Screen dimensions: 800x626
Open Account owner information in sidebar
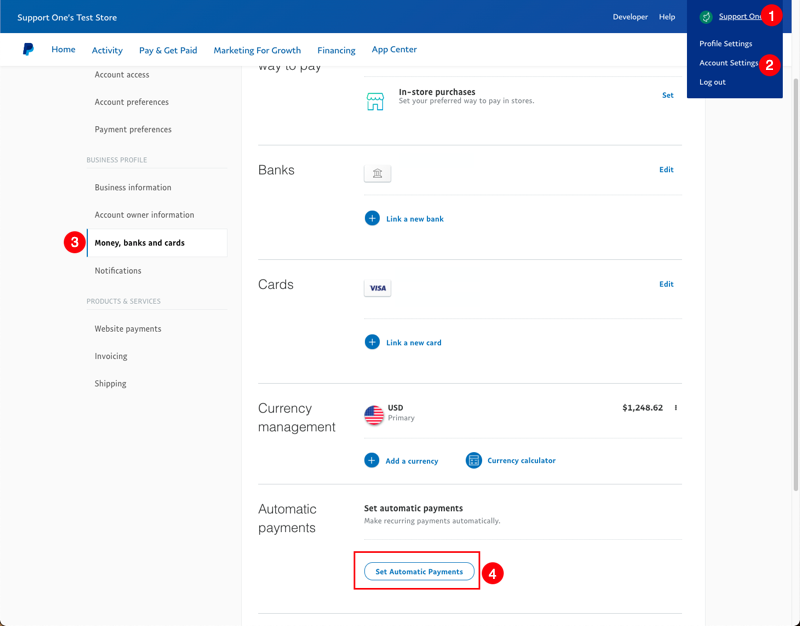(x=144, y=215)
